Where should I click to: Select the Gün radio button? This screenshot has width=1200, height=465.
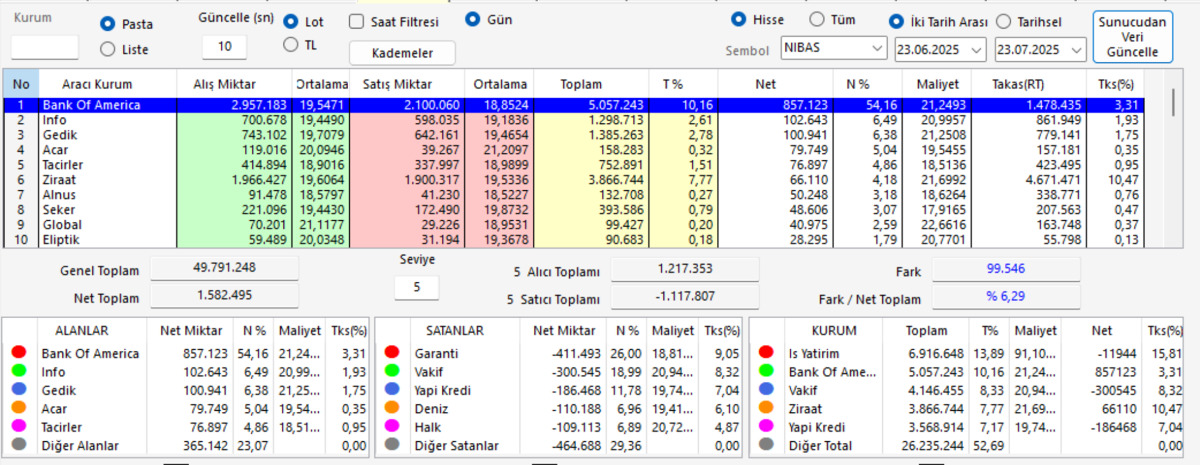(x=474, y=19)
